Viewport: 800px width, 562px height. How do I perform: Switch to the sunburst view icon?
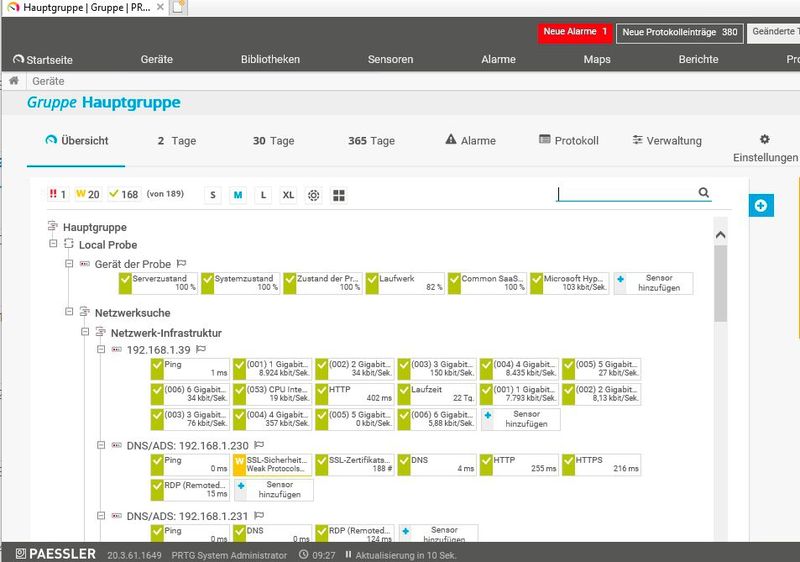pos(313,195)
